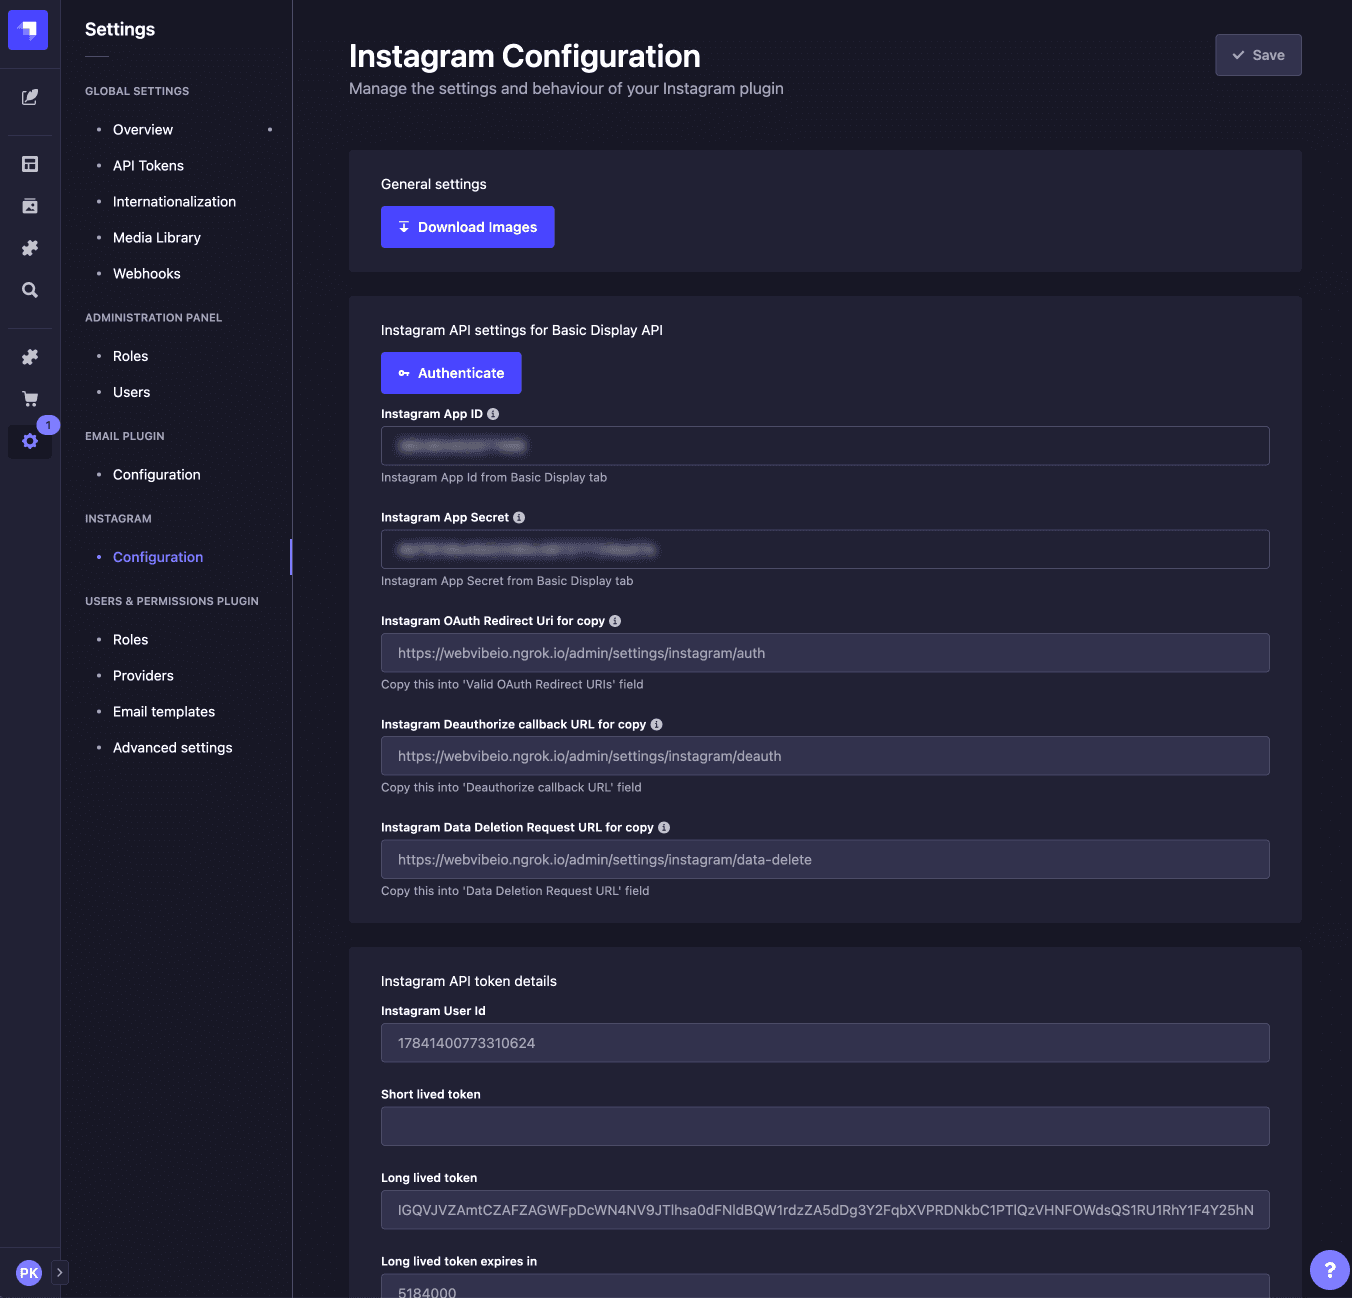Screen dimensions: 1352x1298
Task: Open Configuration under Email Plugin
Action: pos(156,475)
